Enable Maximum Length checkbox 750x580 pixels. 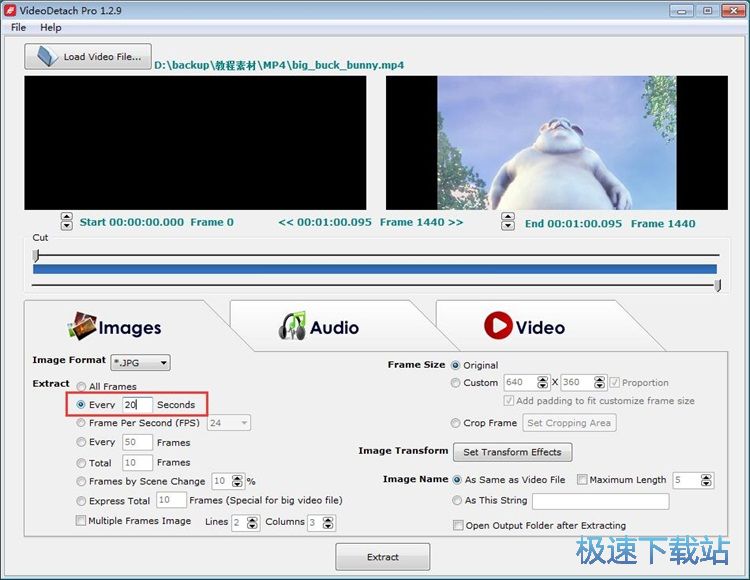582,480
